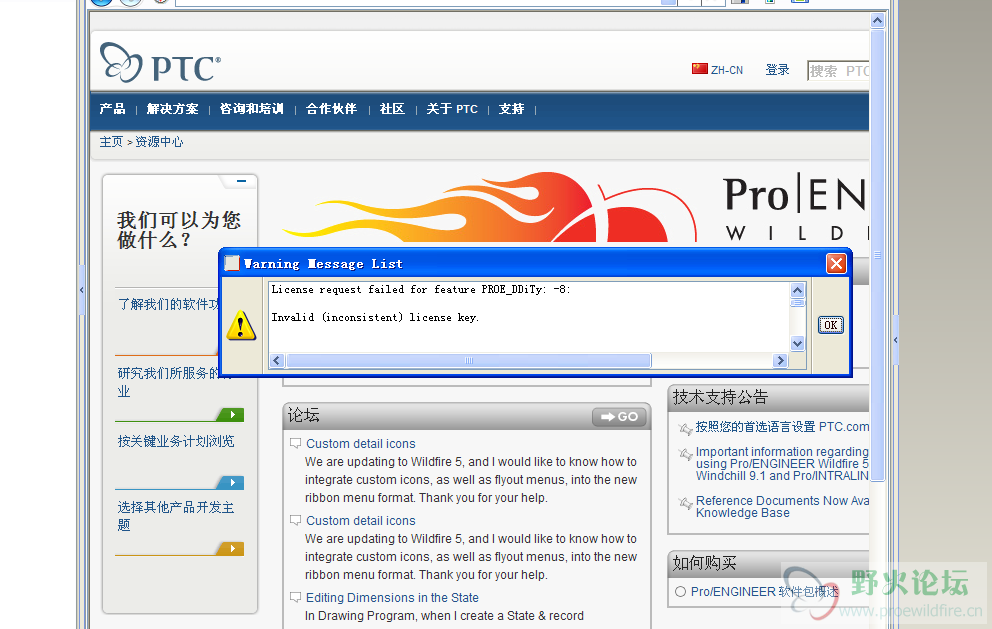This screenshot has height=629, width=992.
Task: Click the speech bubble icon of second Custom detail icons
Action: [x=295, y=521]
